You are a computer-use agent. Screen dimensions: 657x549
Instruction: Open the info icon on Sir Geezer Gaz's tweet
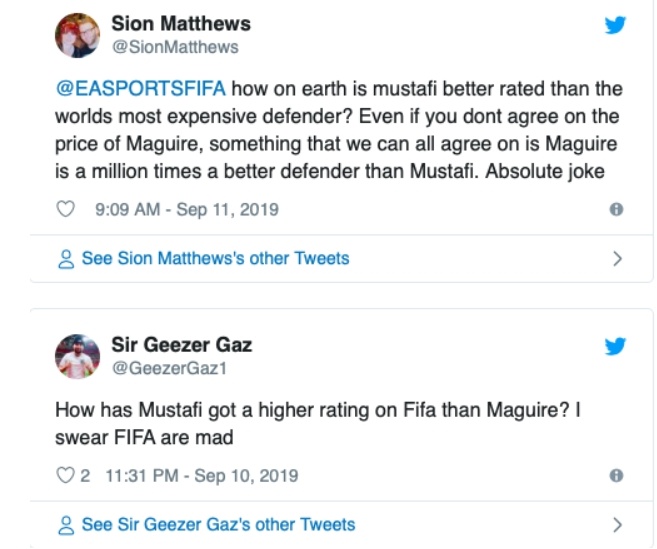616,476
